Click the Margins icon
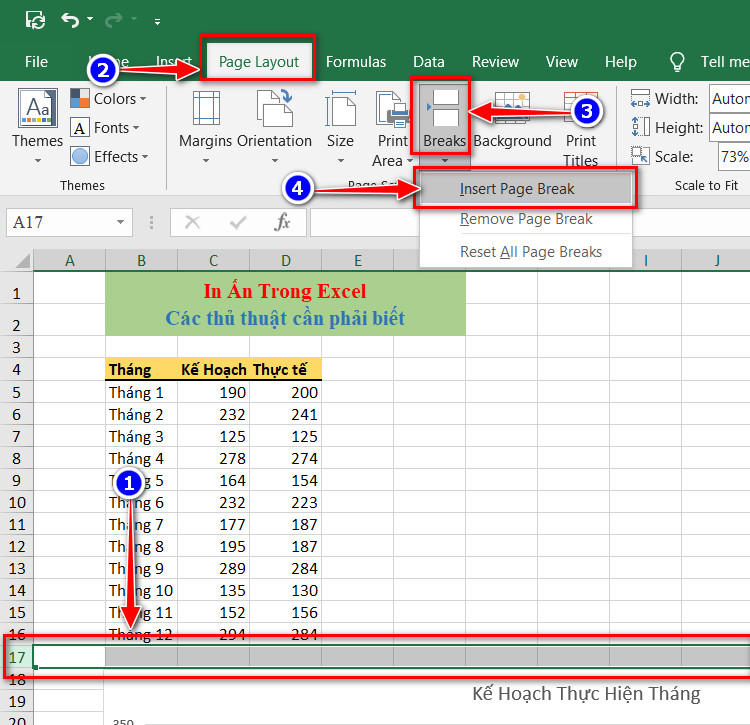750x725 pixels. [206, 108]
